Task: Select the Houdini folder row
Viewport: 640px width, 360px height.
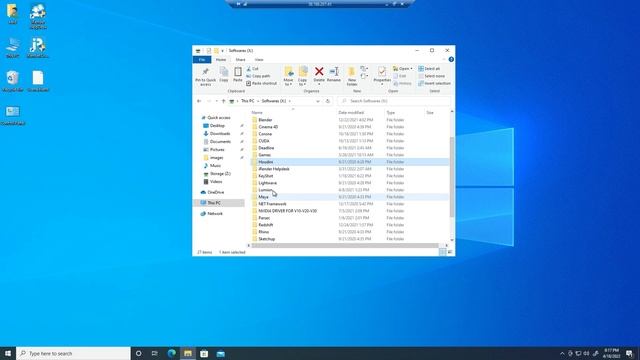Action: click(x=350, y=162)
